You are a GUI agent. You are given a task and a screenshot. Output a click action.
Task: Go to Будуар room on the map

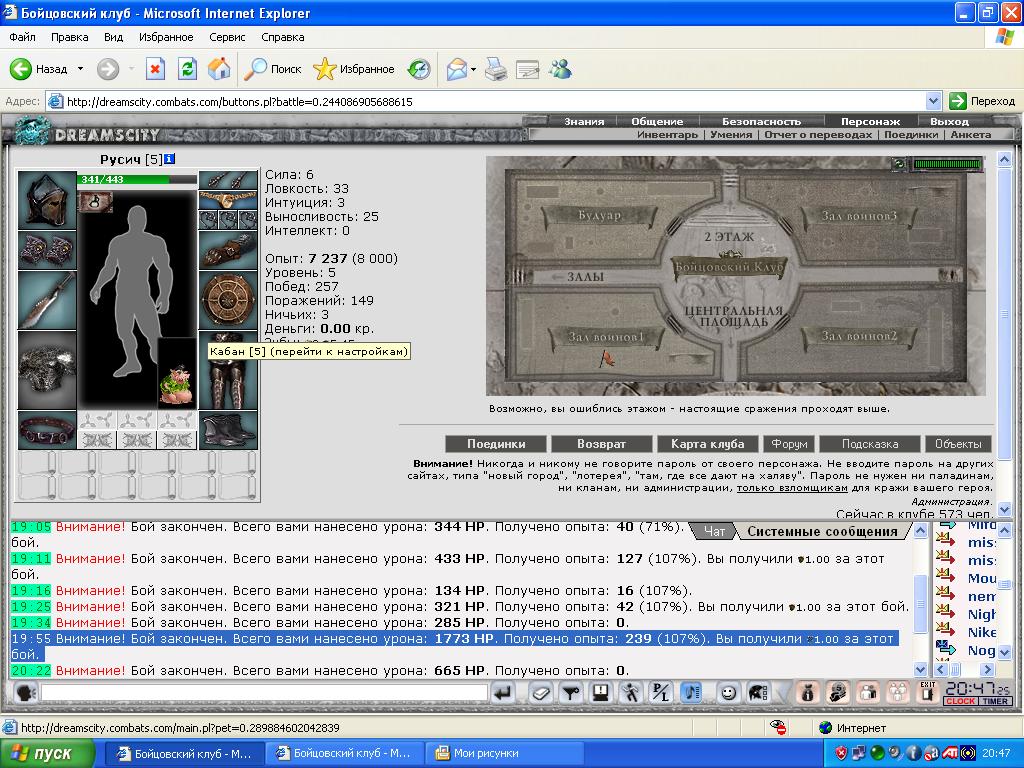600,216
